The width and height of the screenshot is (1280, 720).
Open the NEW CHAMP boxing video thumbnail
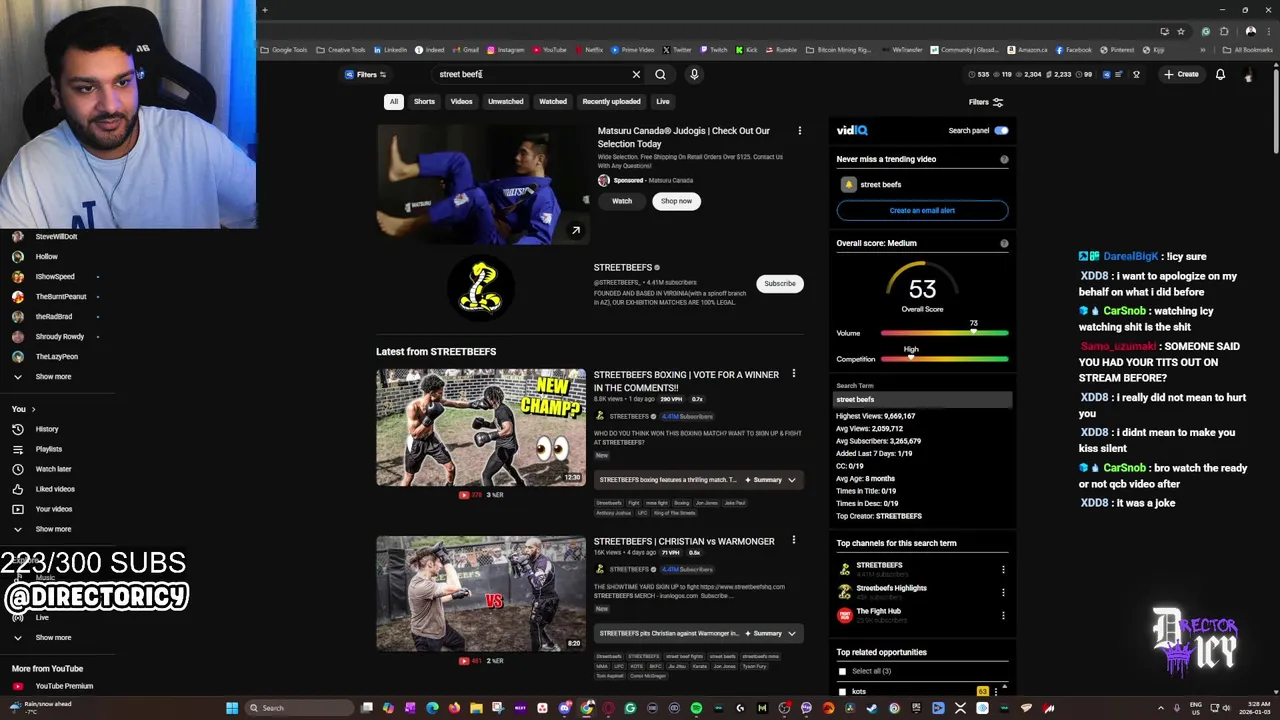pos(481,427)
